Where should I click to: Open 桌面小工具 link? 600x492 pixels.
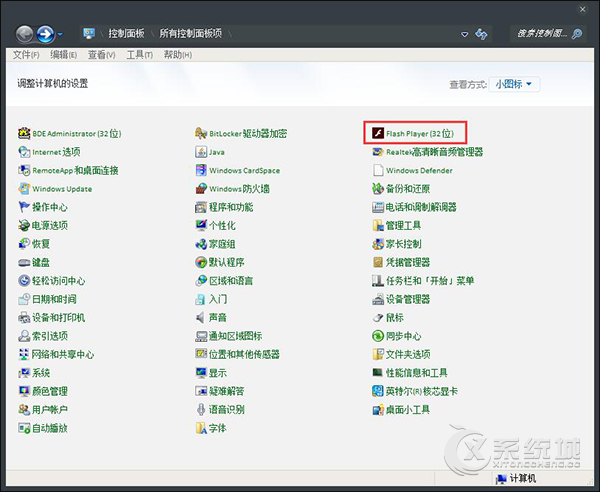[x=408, y=410]
